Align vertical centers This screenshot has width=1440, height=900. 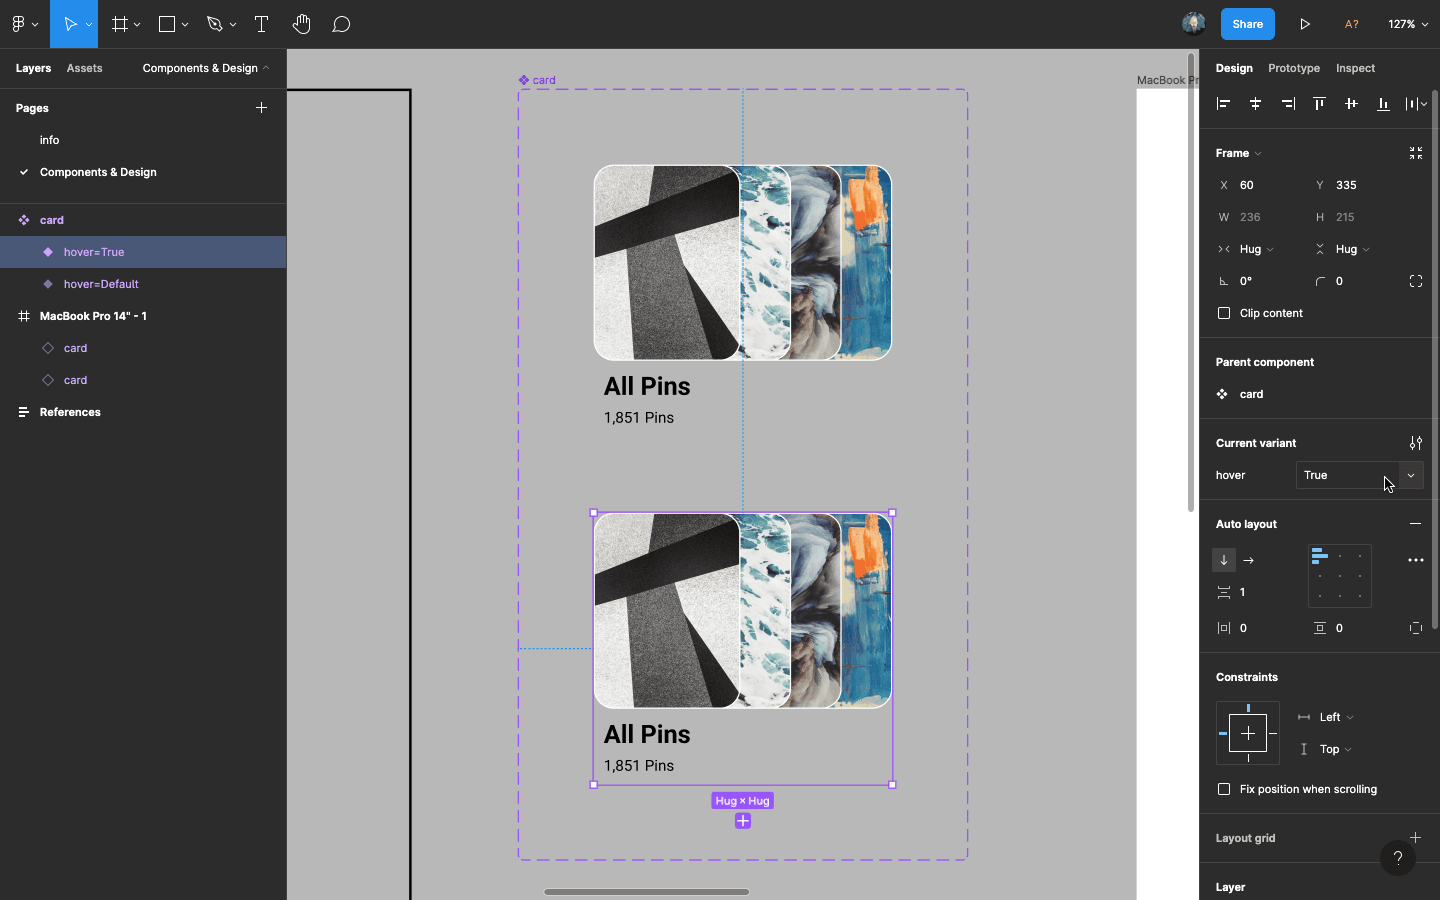(1351, 103)
